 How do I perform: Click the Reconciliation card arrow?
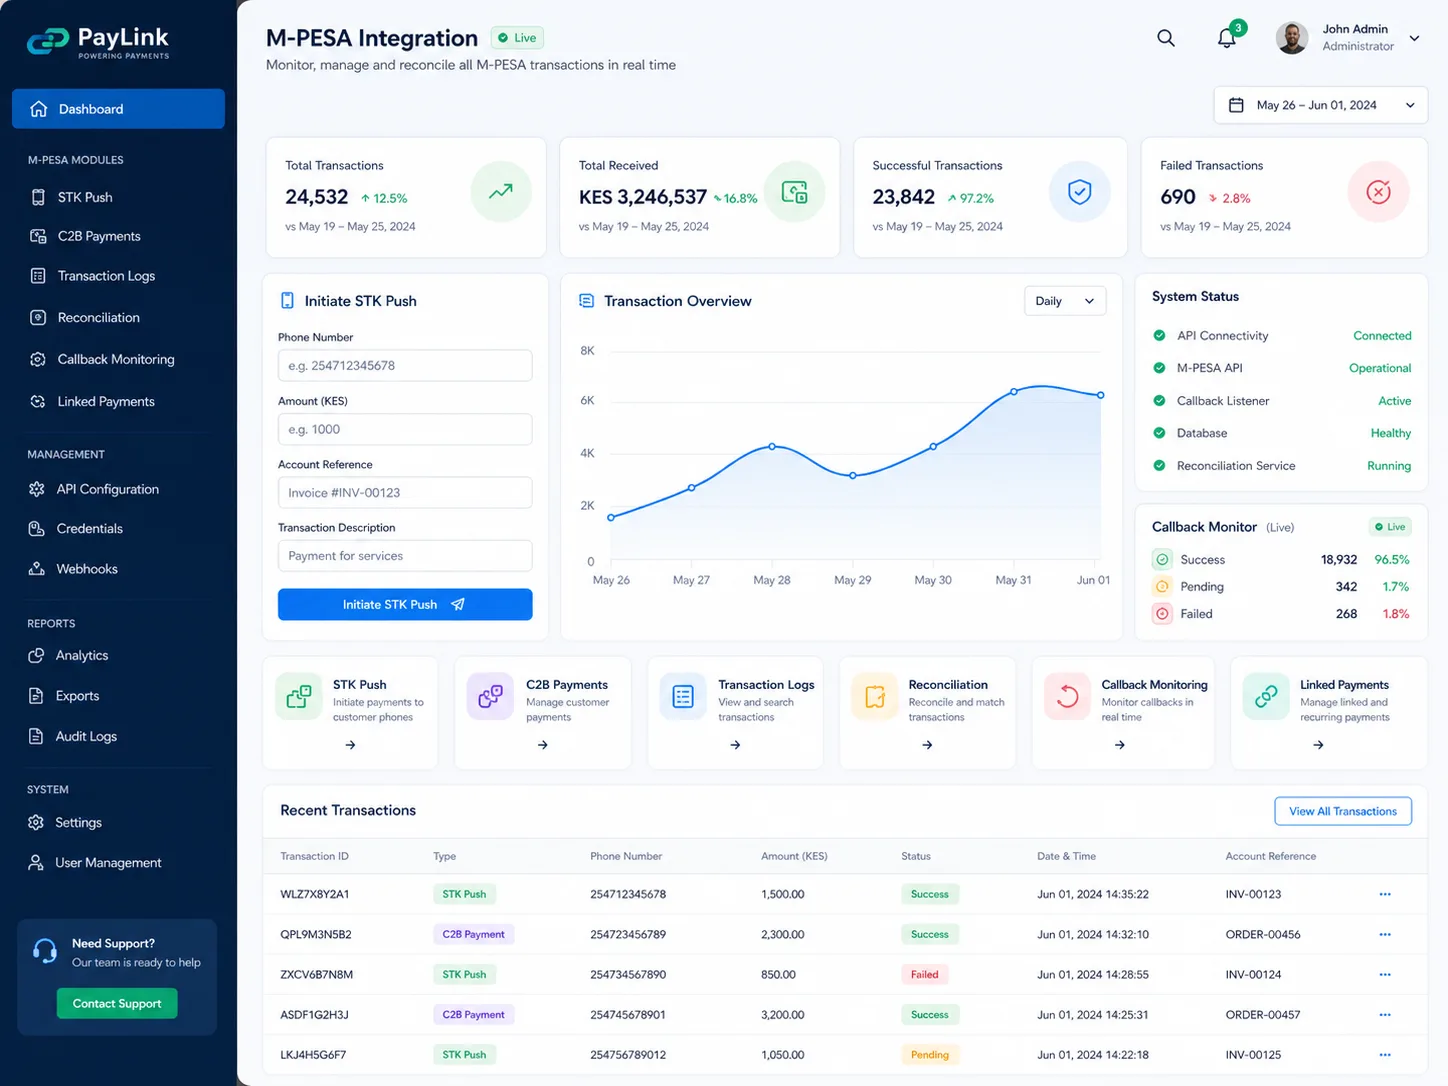pos(927,745)
